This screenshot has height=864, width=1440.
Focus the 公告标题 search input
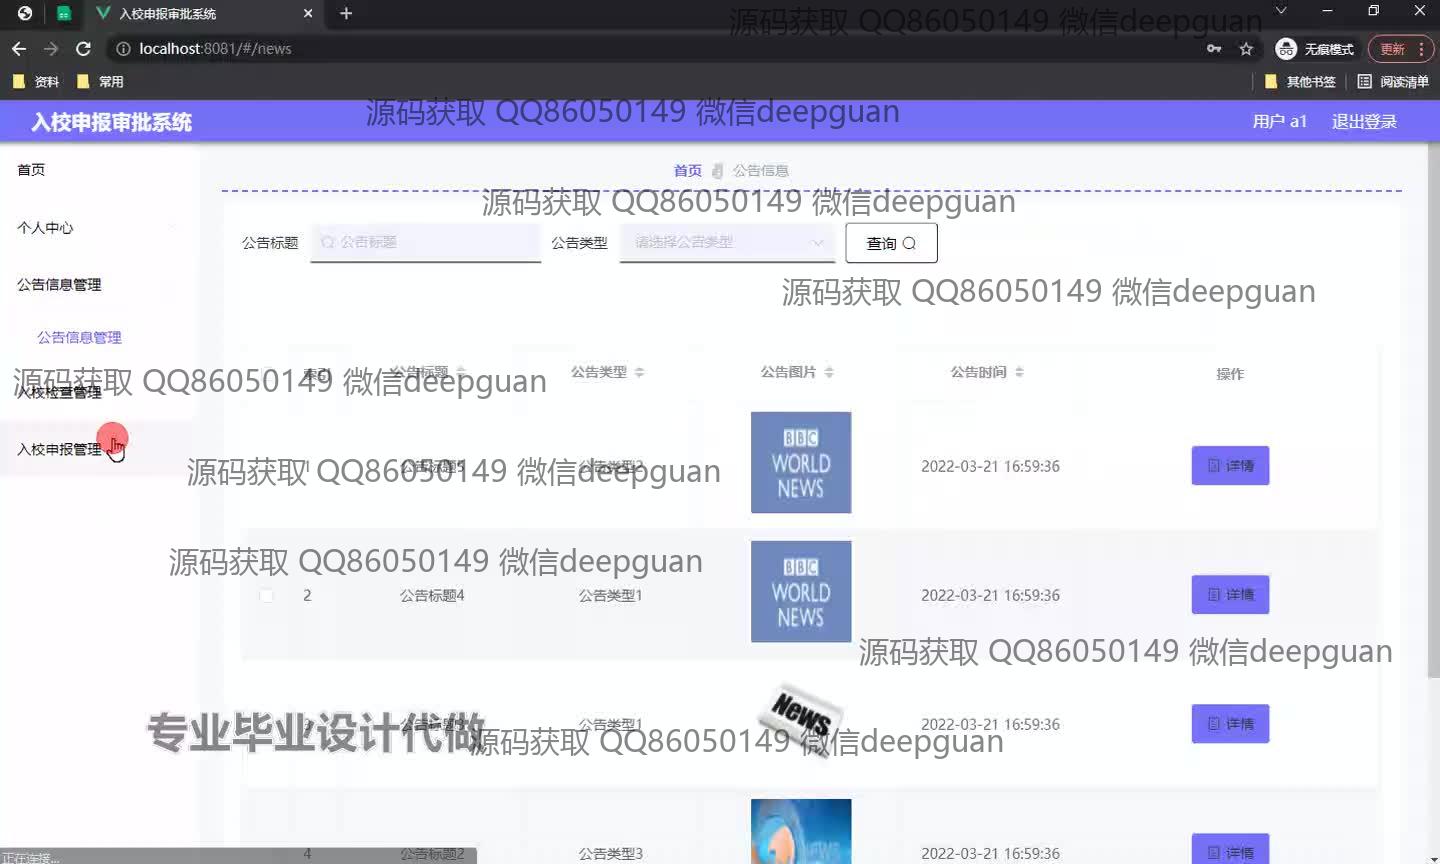pos(425,242)
